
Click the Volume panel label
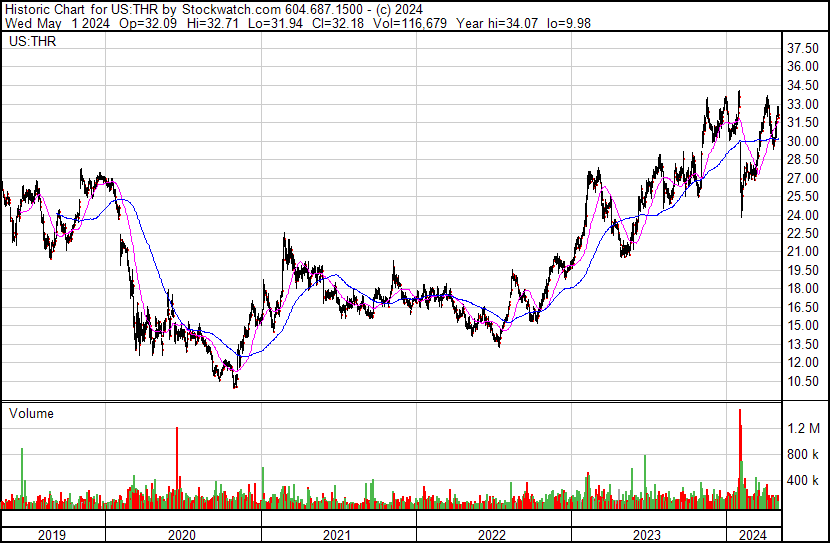click(31, 413)
